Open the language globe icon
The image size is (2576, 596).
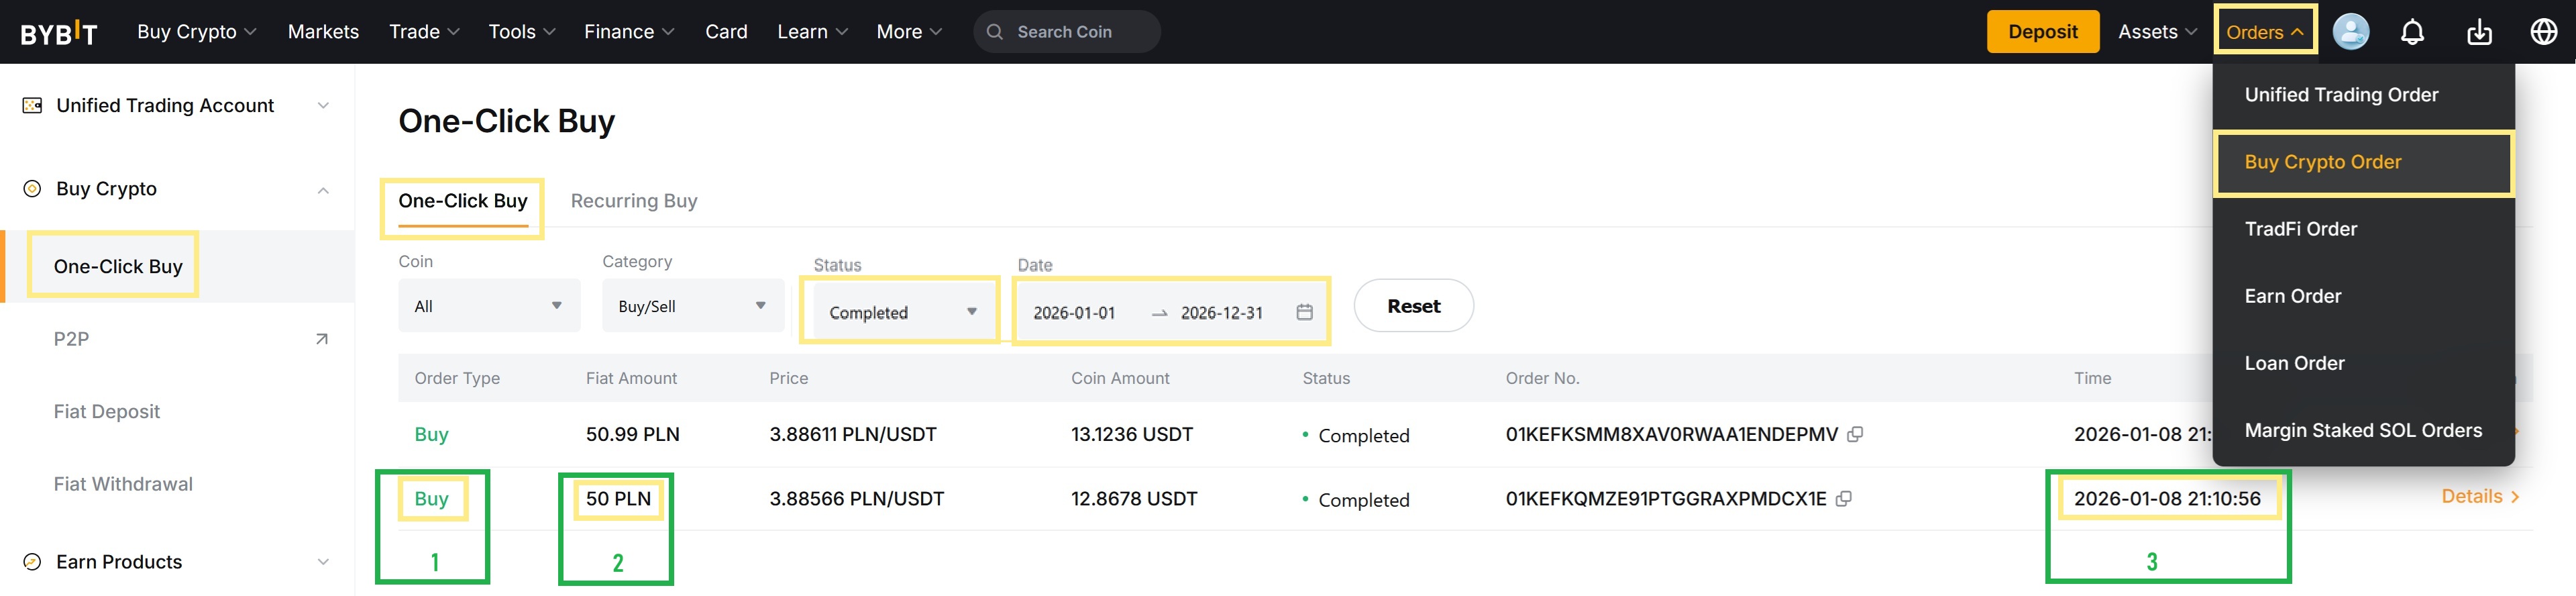point(2543,32)
